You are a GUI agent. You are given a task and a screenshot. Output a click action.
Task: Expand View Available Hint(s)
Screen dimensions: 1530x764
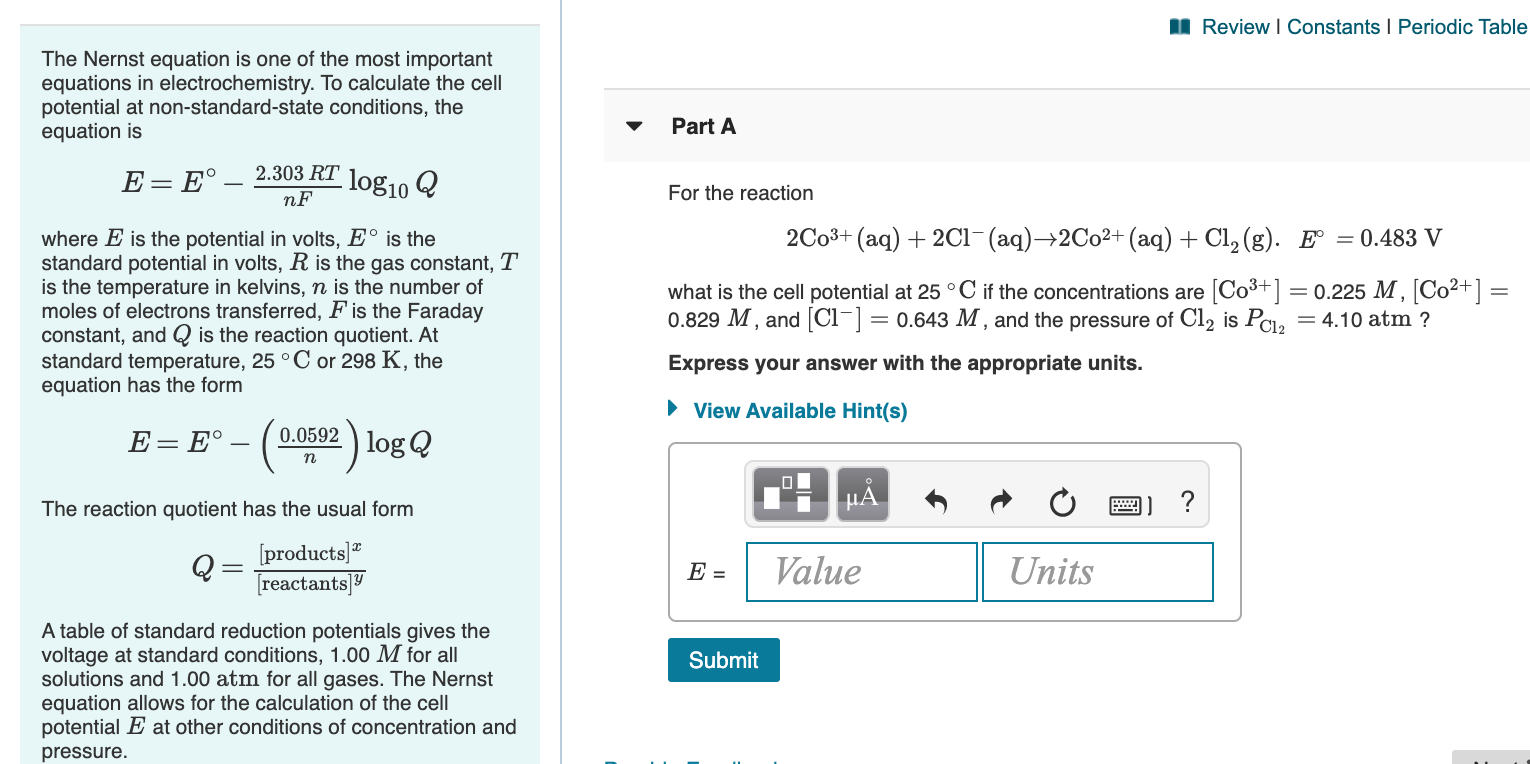pos(798,410)
